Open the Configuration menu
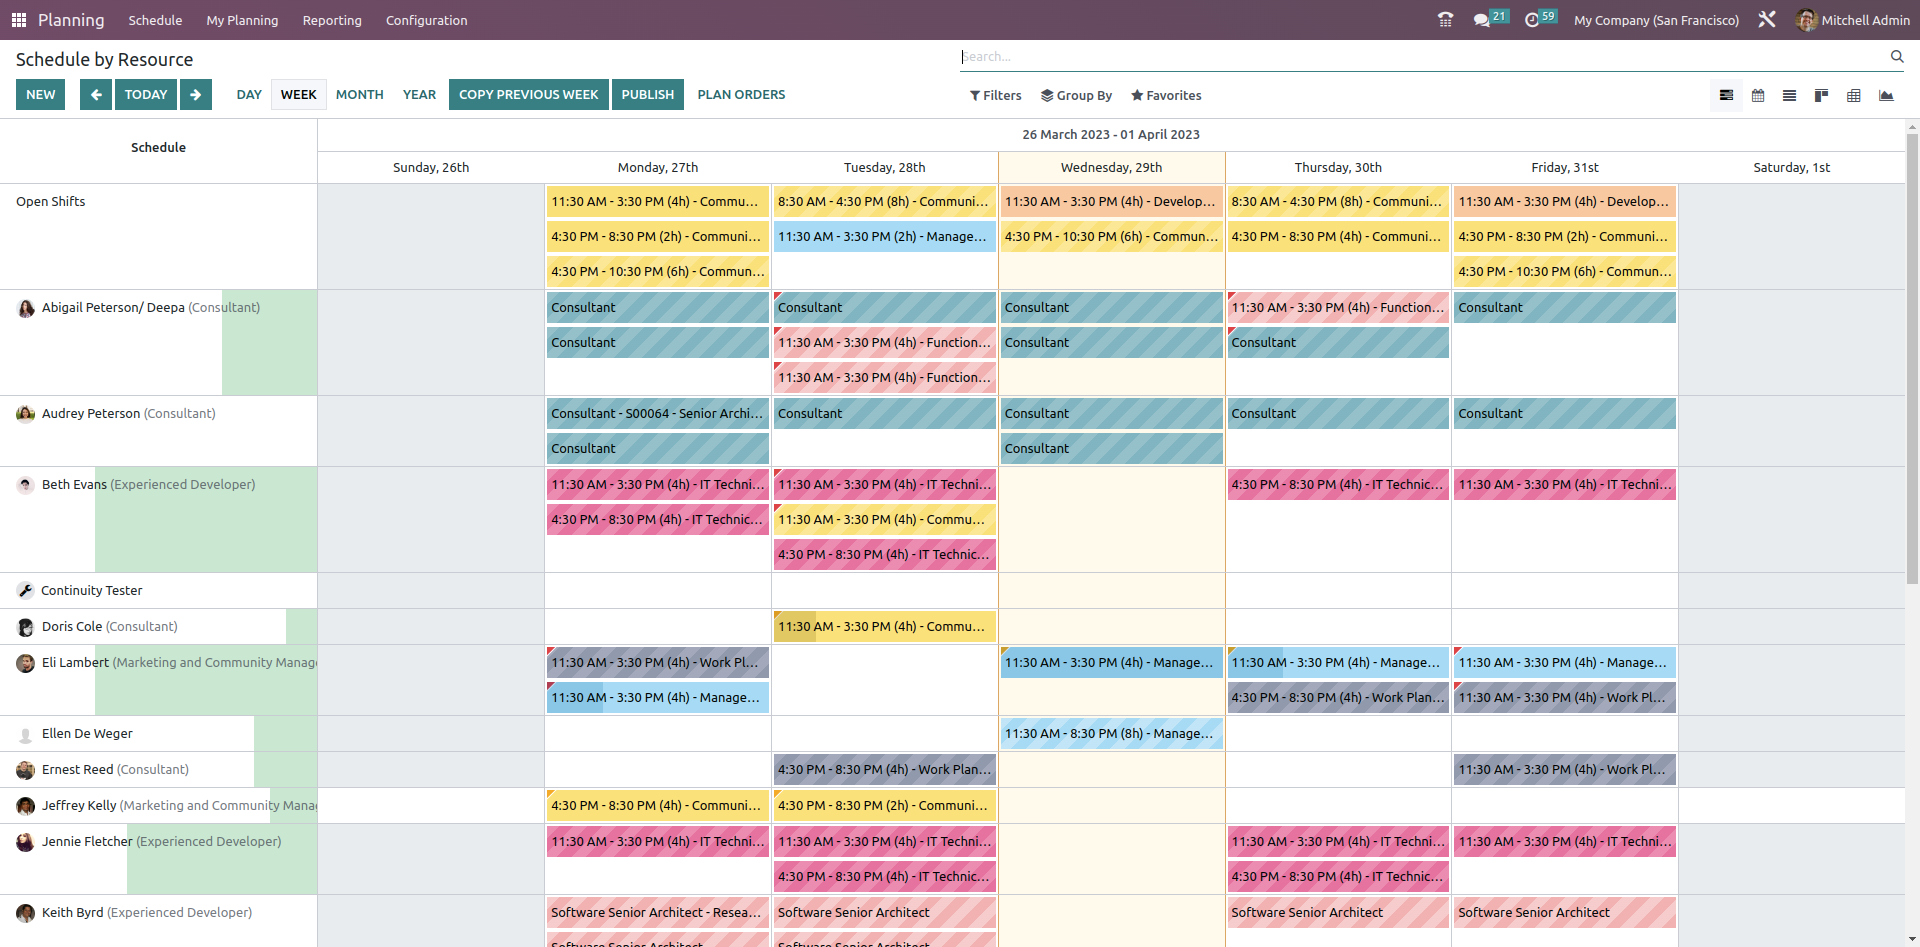The width and height of the screenshot is (1920, 947). (x=426, y=20)
